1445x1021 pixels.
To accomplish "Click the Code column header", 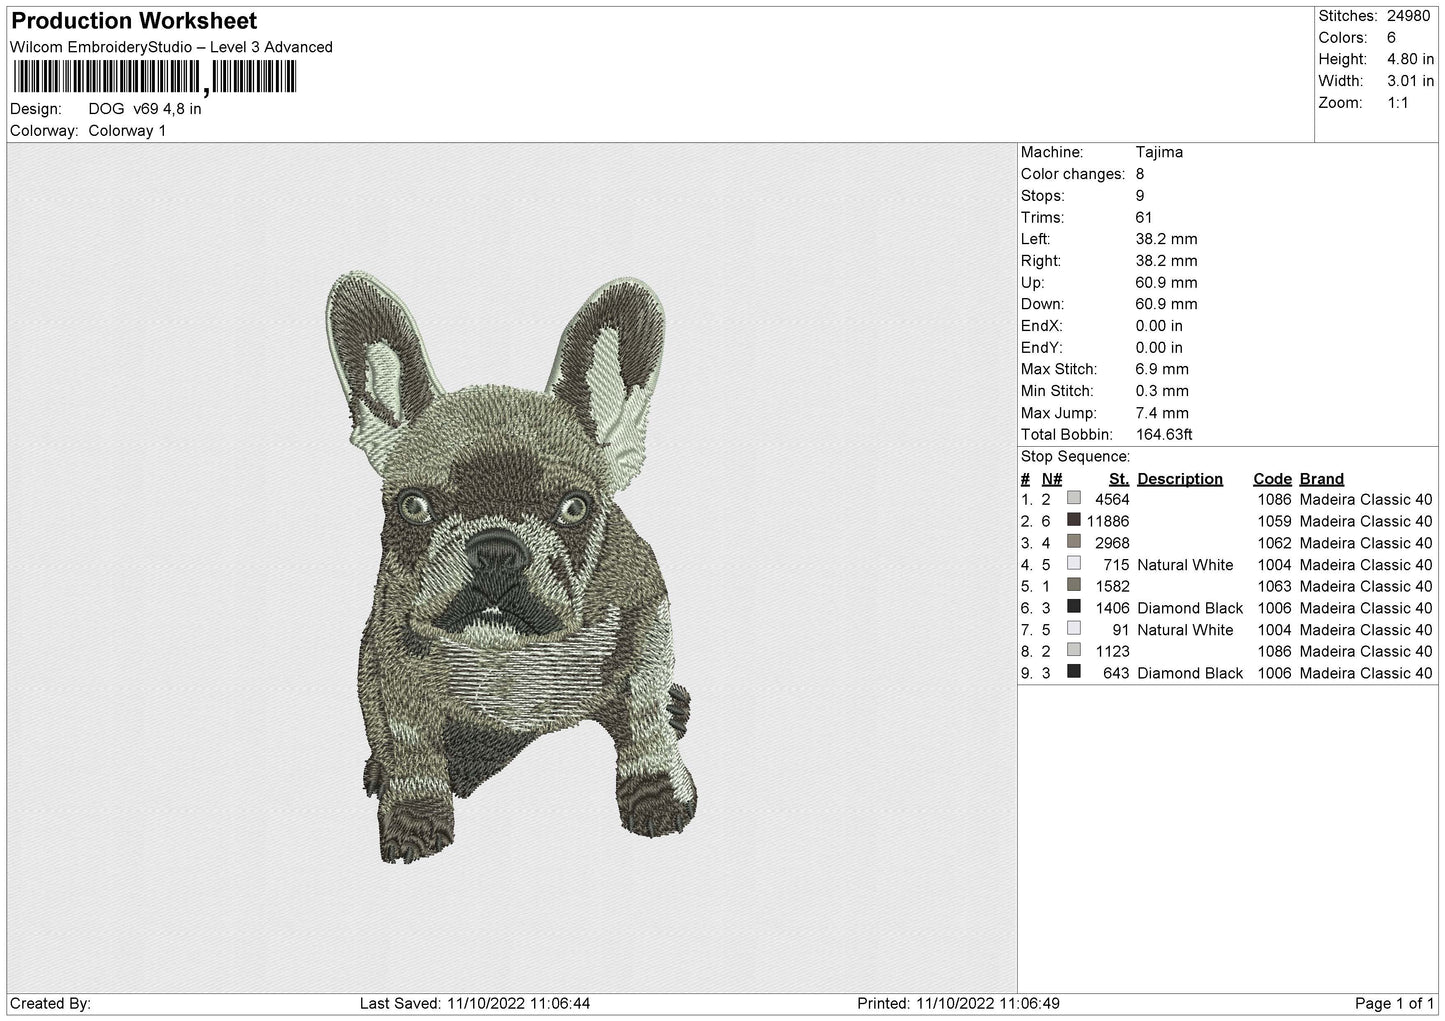I will [x=1272, y=479].
